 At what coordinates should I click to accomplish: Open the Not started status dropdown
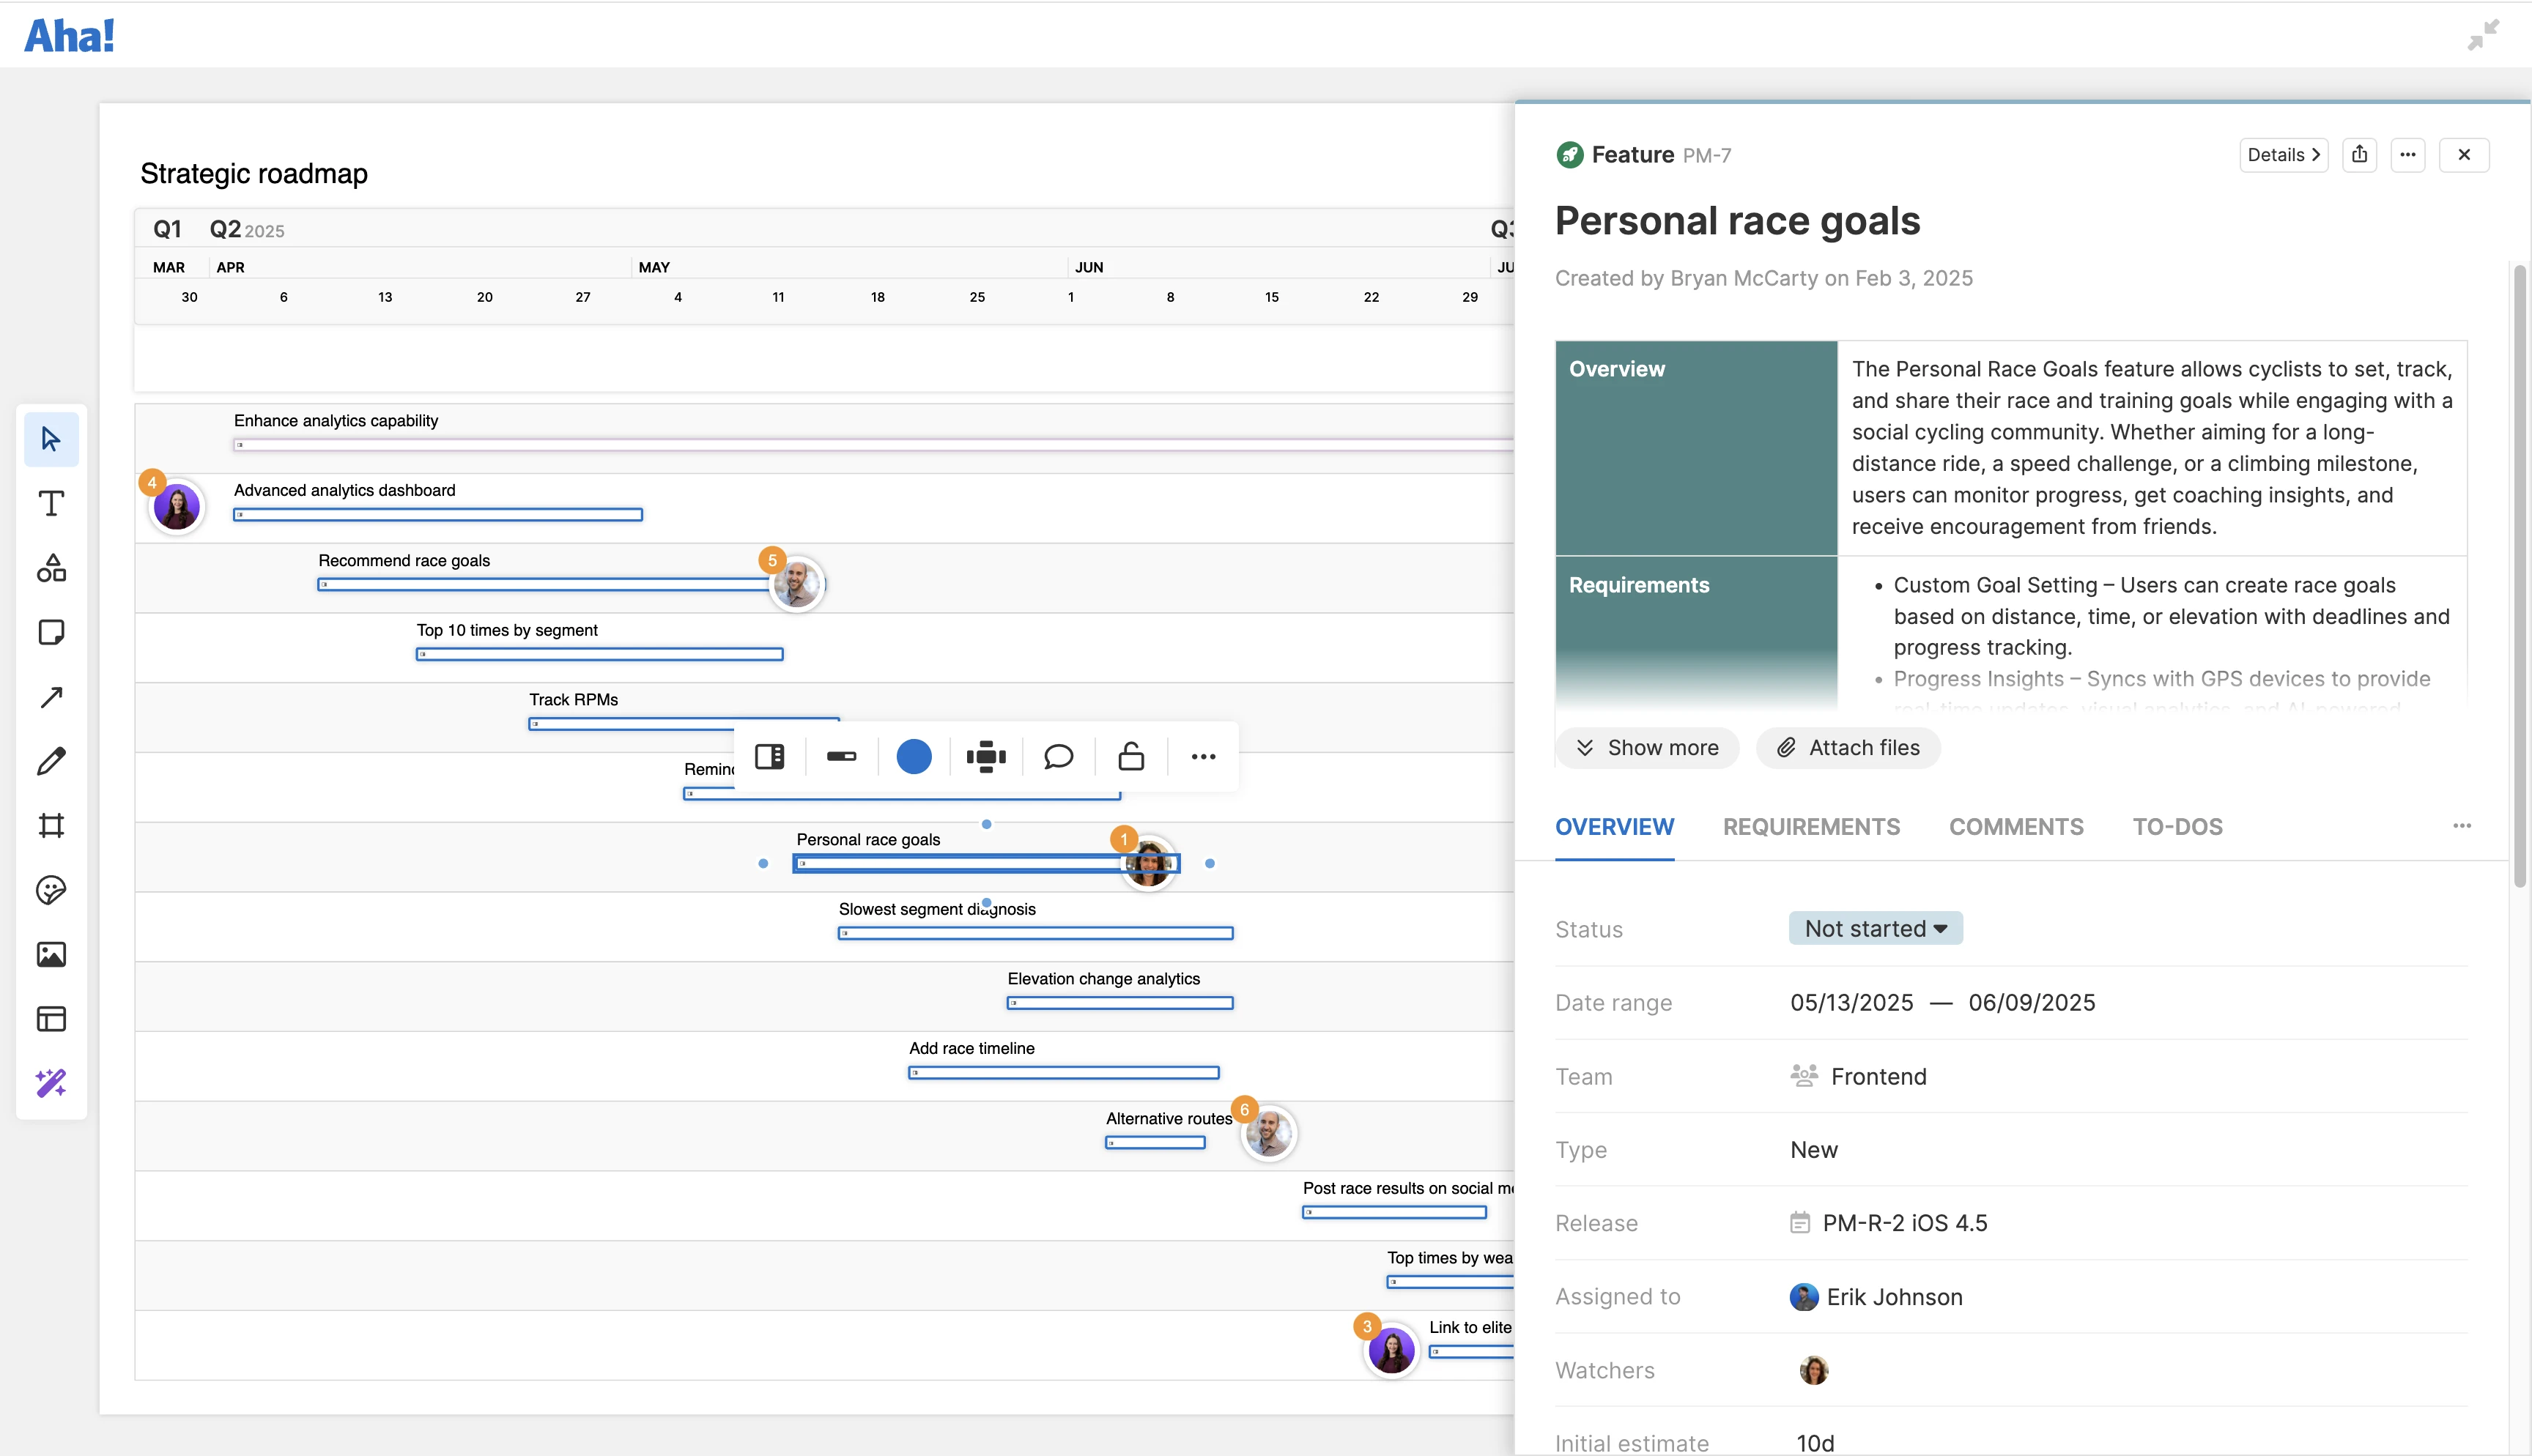tap(1875, 928)
